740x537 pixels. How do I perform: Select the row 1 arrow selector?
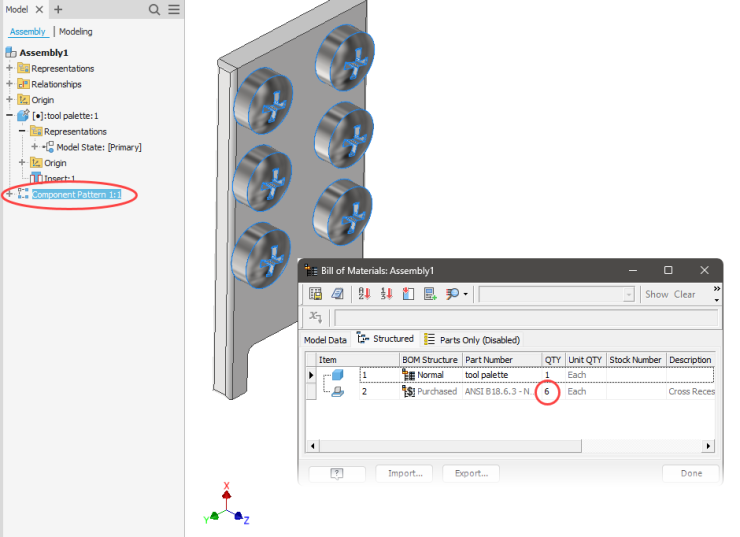(x=311, y=375)
